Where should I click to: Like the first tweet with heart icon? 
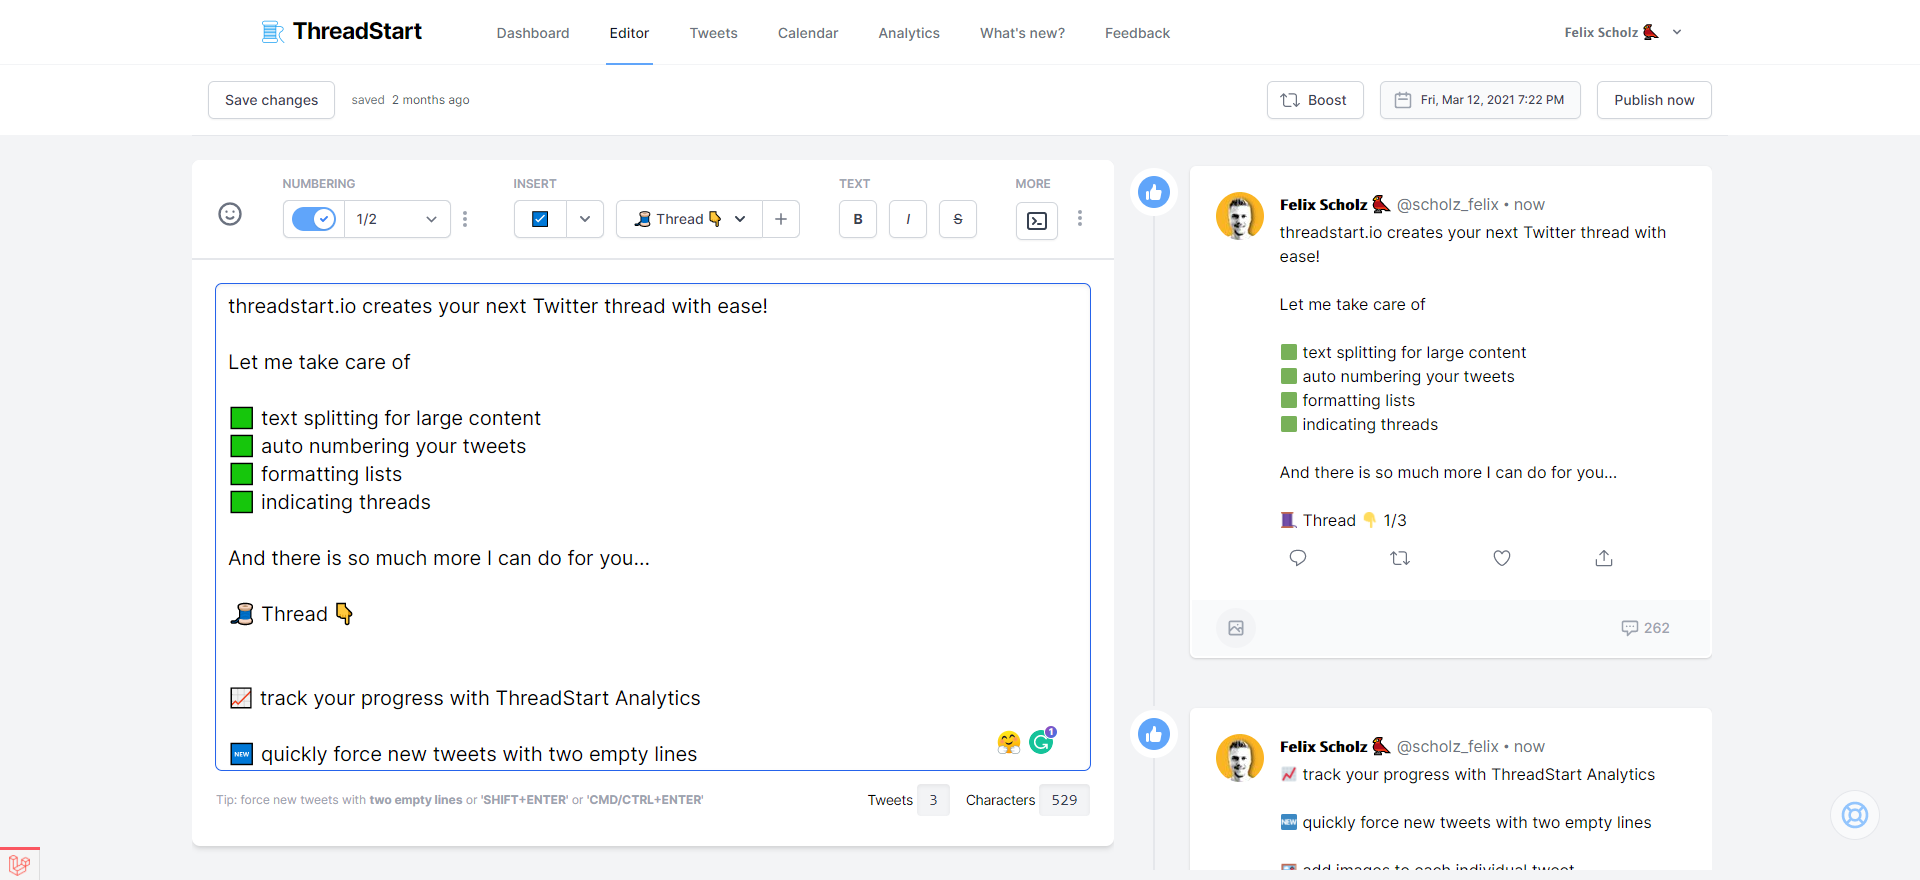[x=1502, y=558]
